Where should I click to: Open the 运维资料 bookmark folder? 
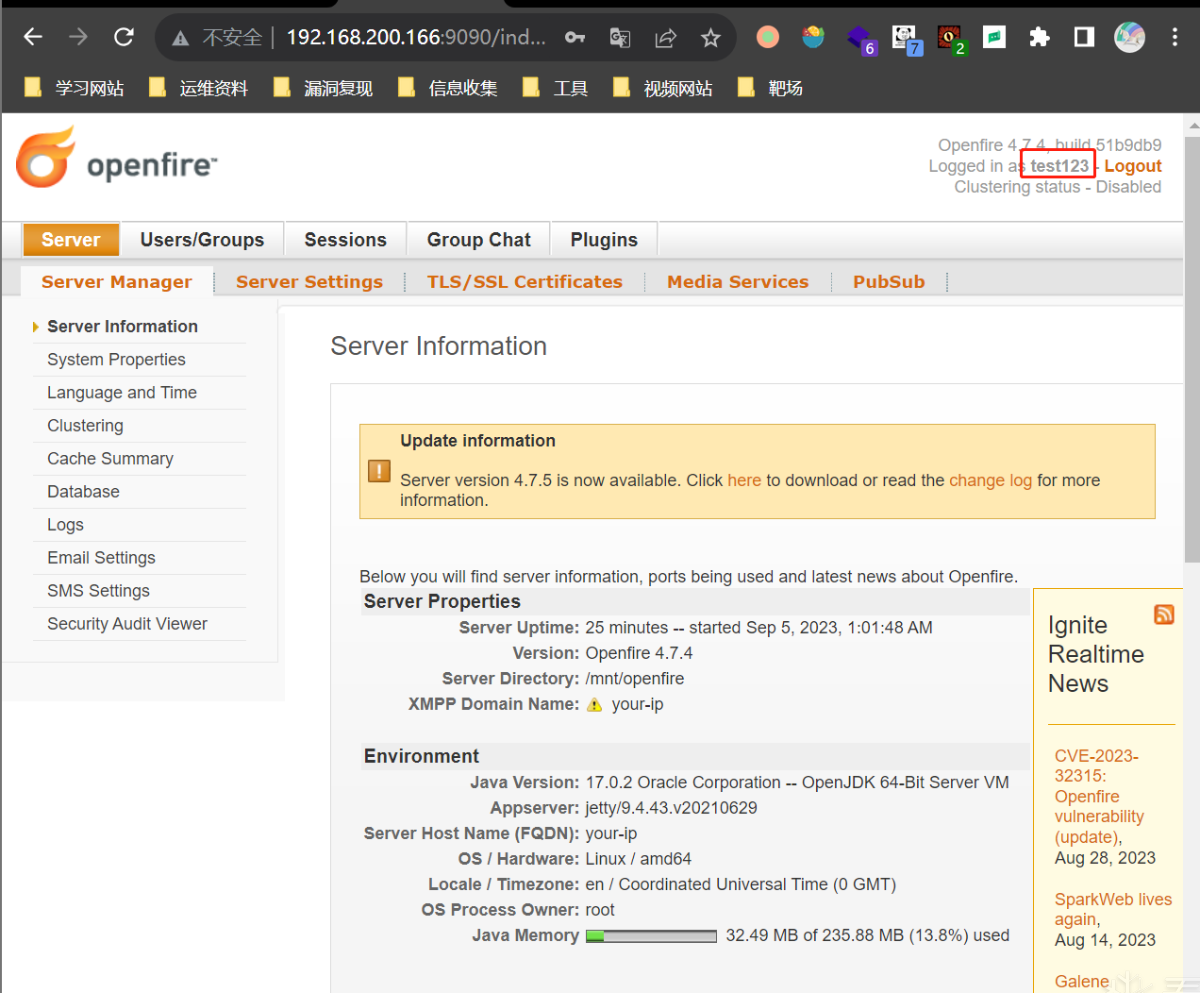tap(199, 88)
